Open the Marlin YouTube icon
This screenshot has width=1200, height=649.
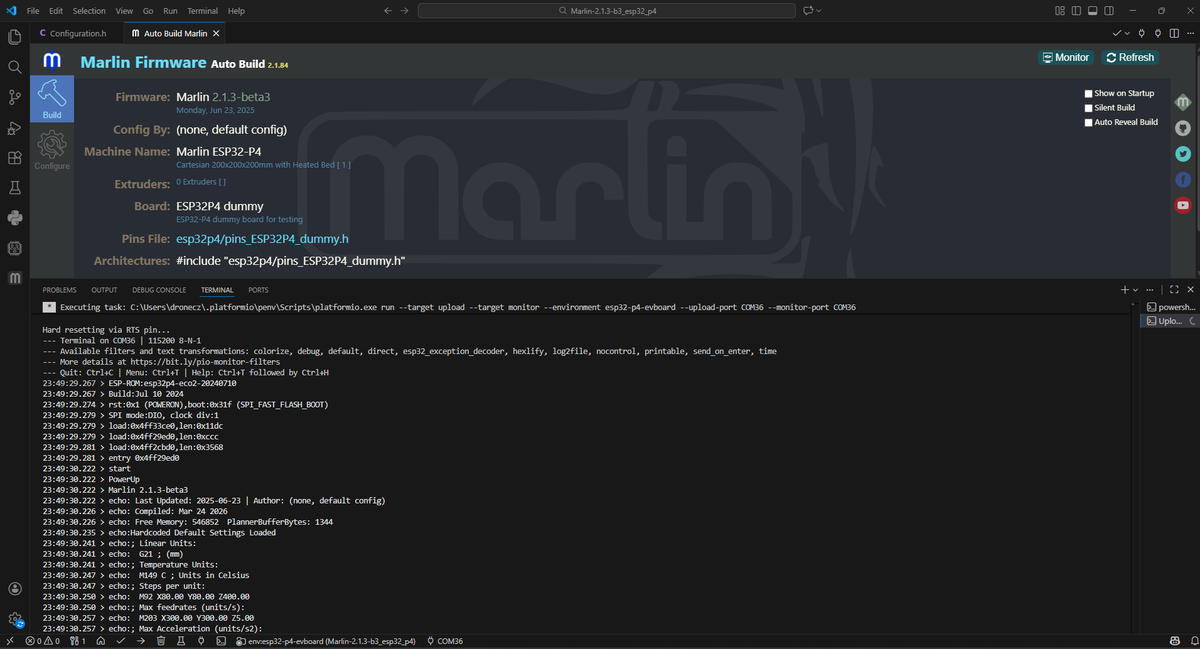click(x=1183, y=205)
